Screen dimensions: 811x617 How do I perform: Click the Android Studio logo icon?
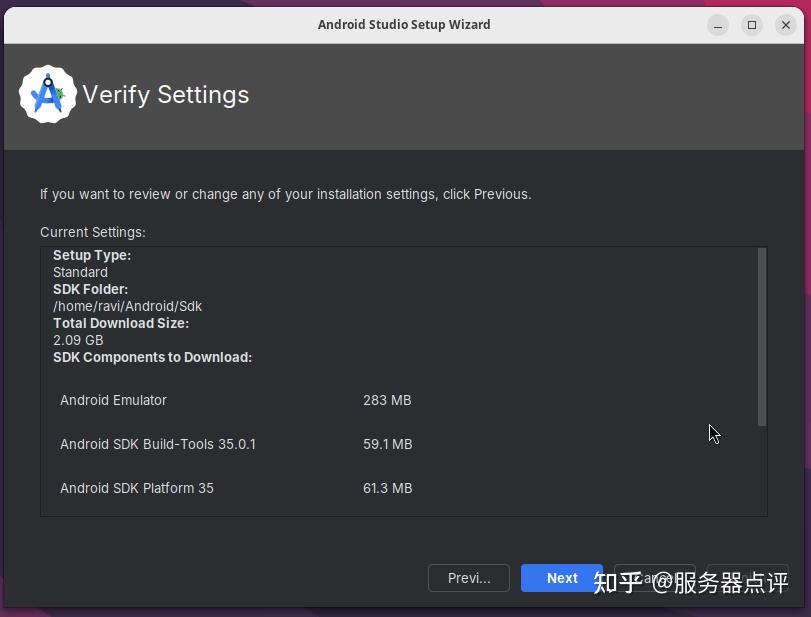click(x=47, y=94)
